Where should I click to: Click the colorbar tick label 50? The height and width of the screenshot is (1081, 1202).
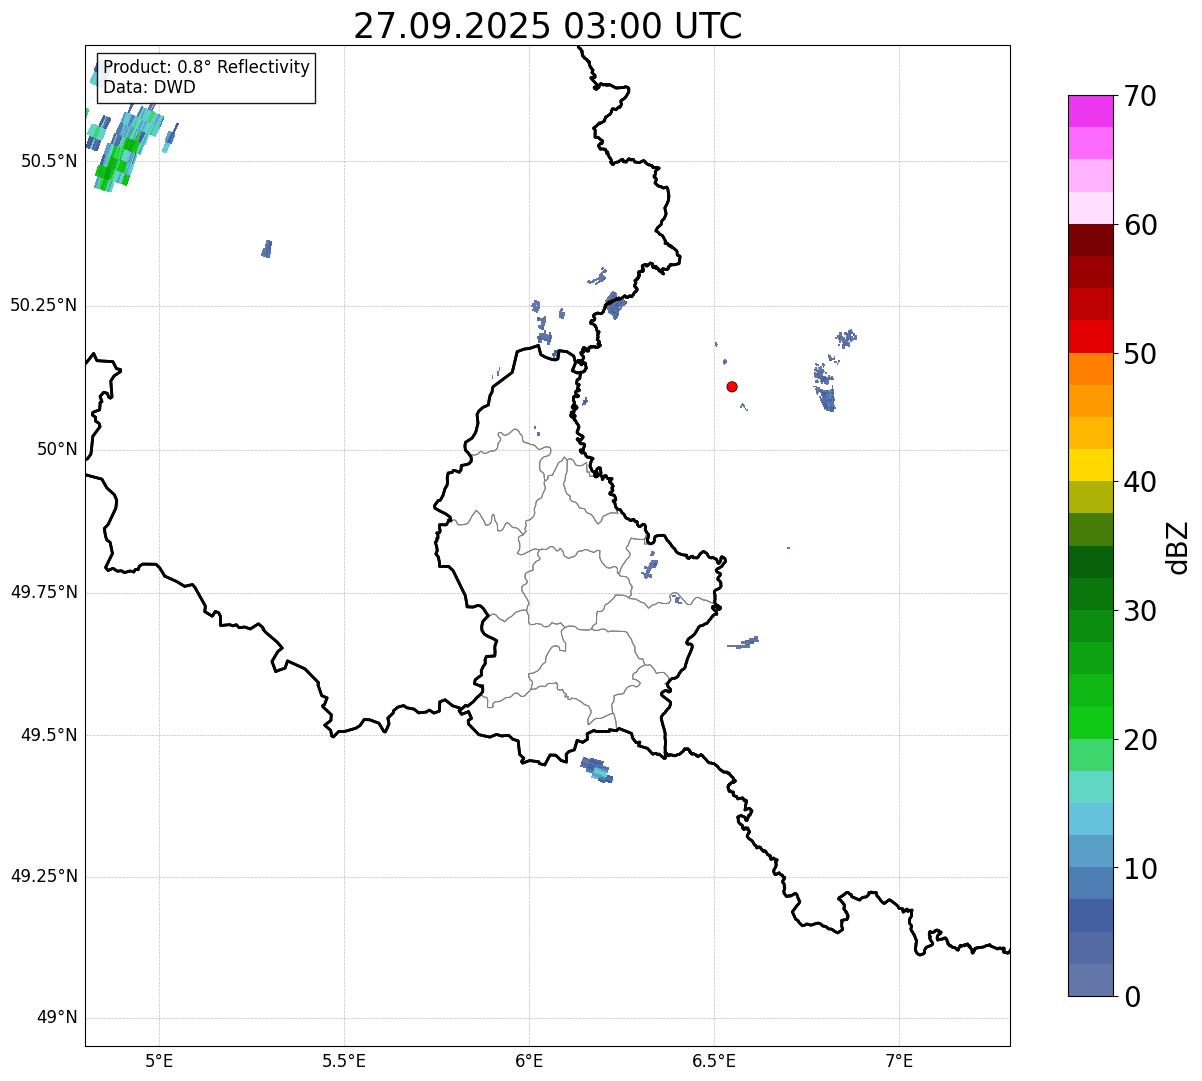(1139, 354)
